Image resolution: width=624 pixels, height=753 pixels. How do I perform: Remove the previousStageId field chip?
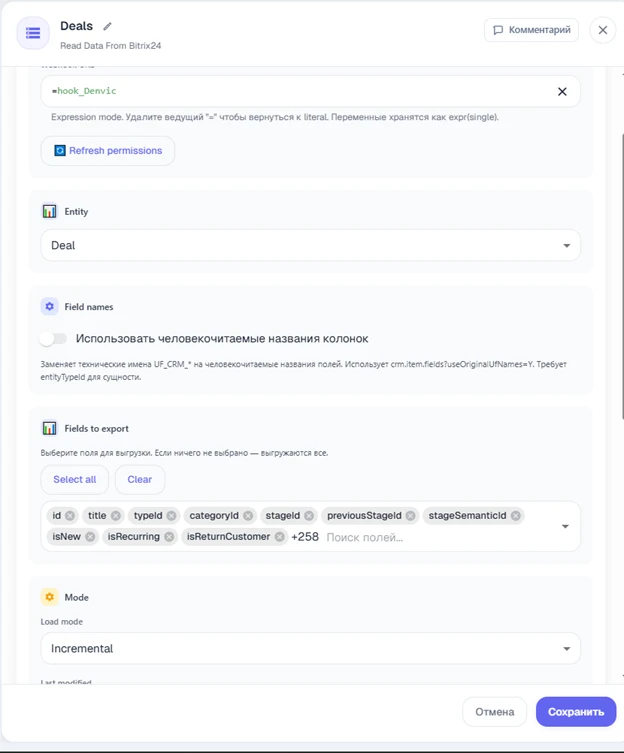(410, 516)
